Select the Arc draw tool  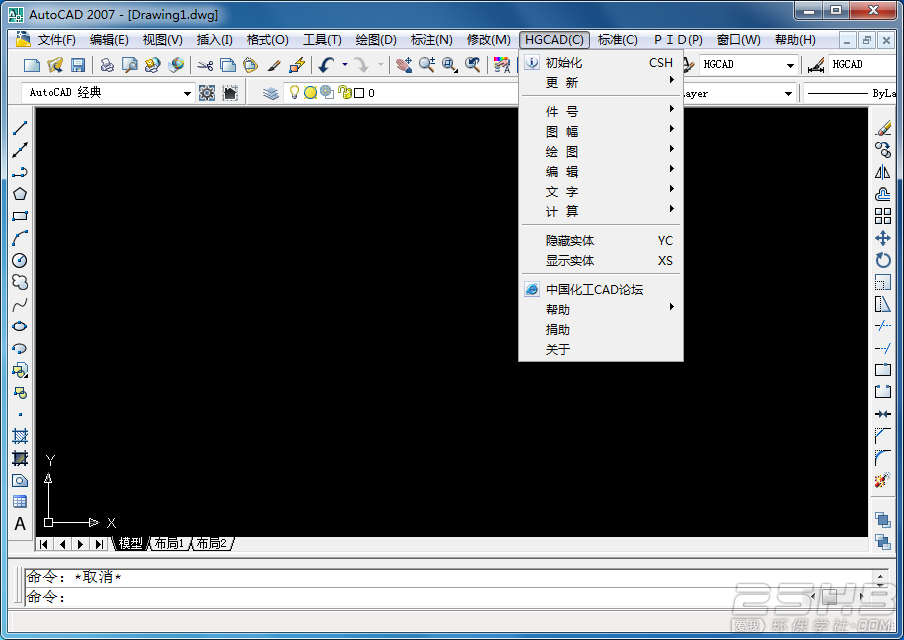pos(20,238)
